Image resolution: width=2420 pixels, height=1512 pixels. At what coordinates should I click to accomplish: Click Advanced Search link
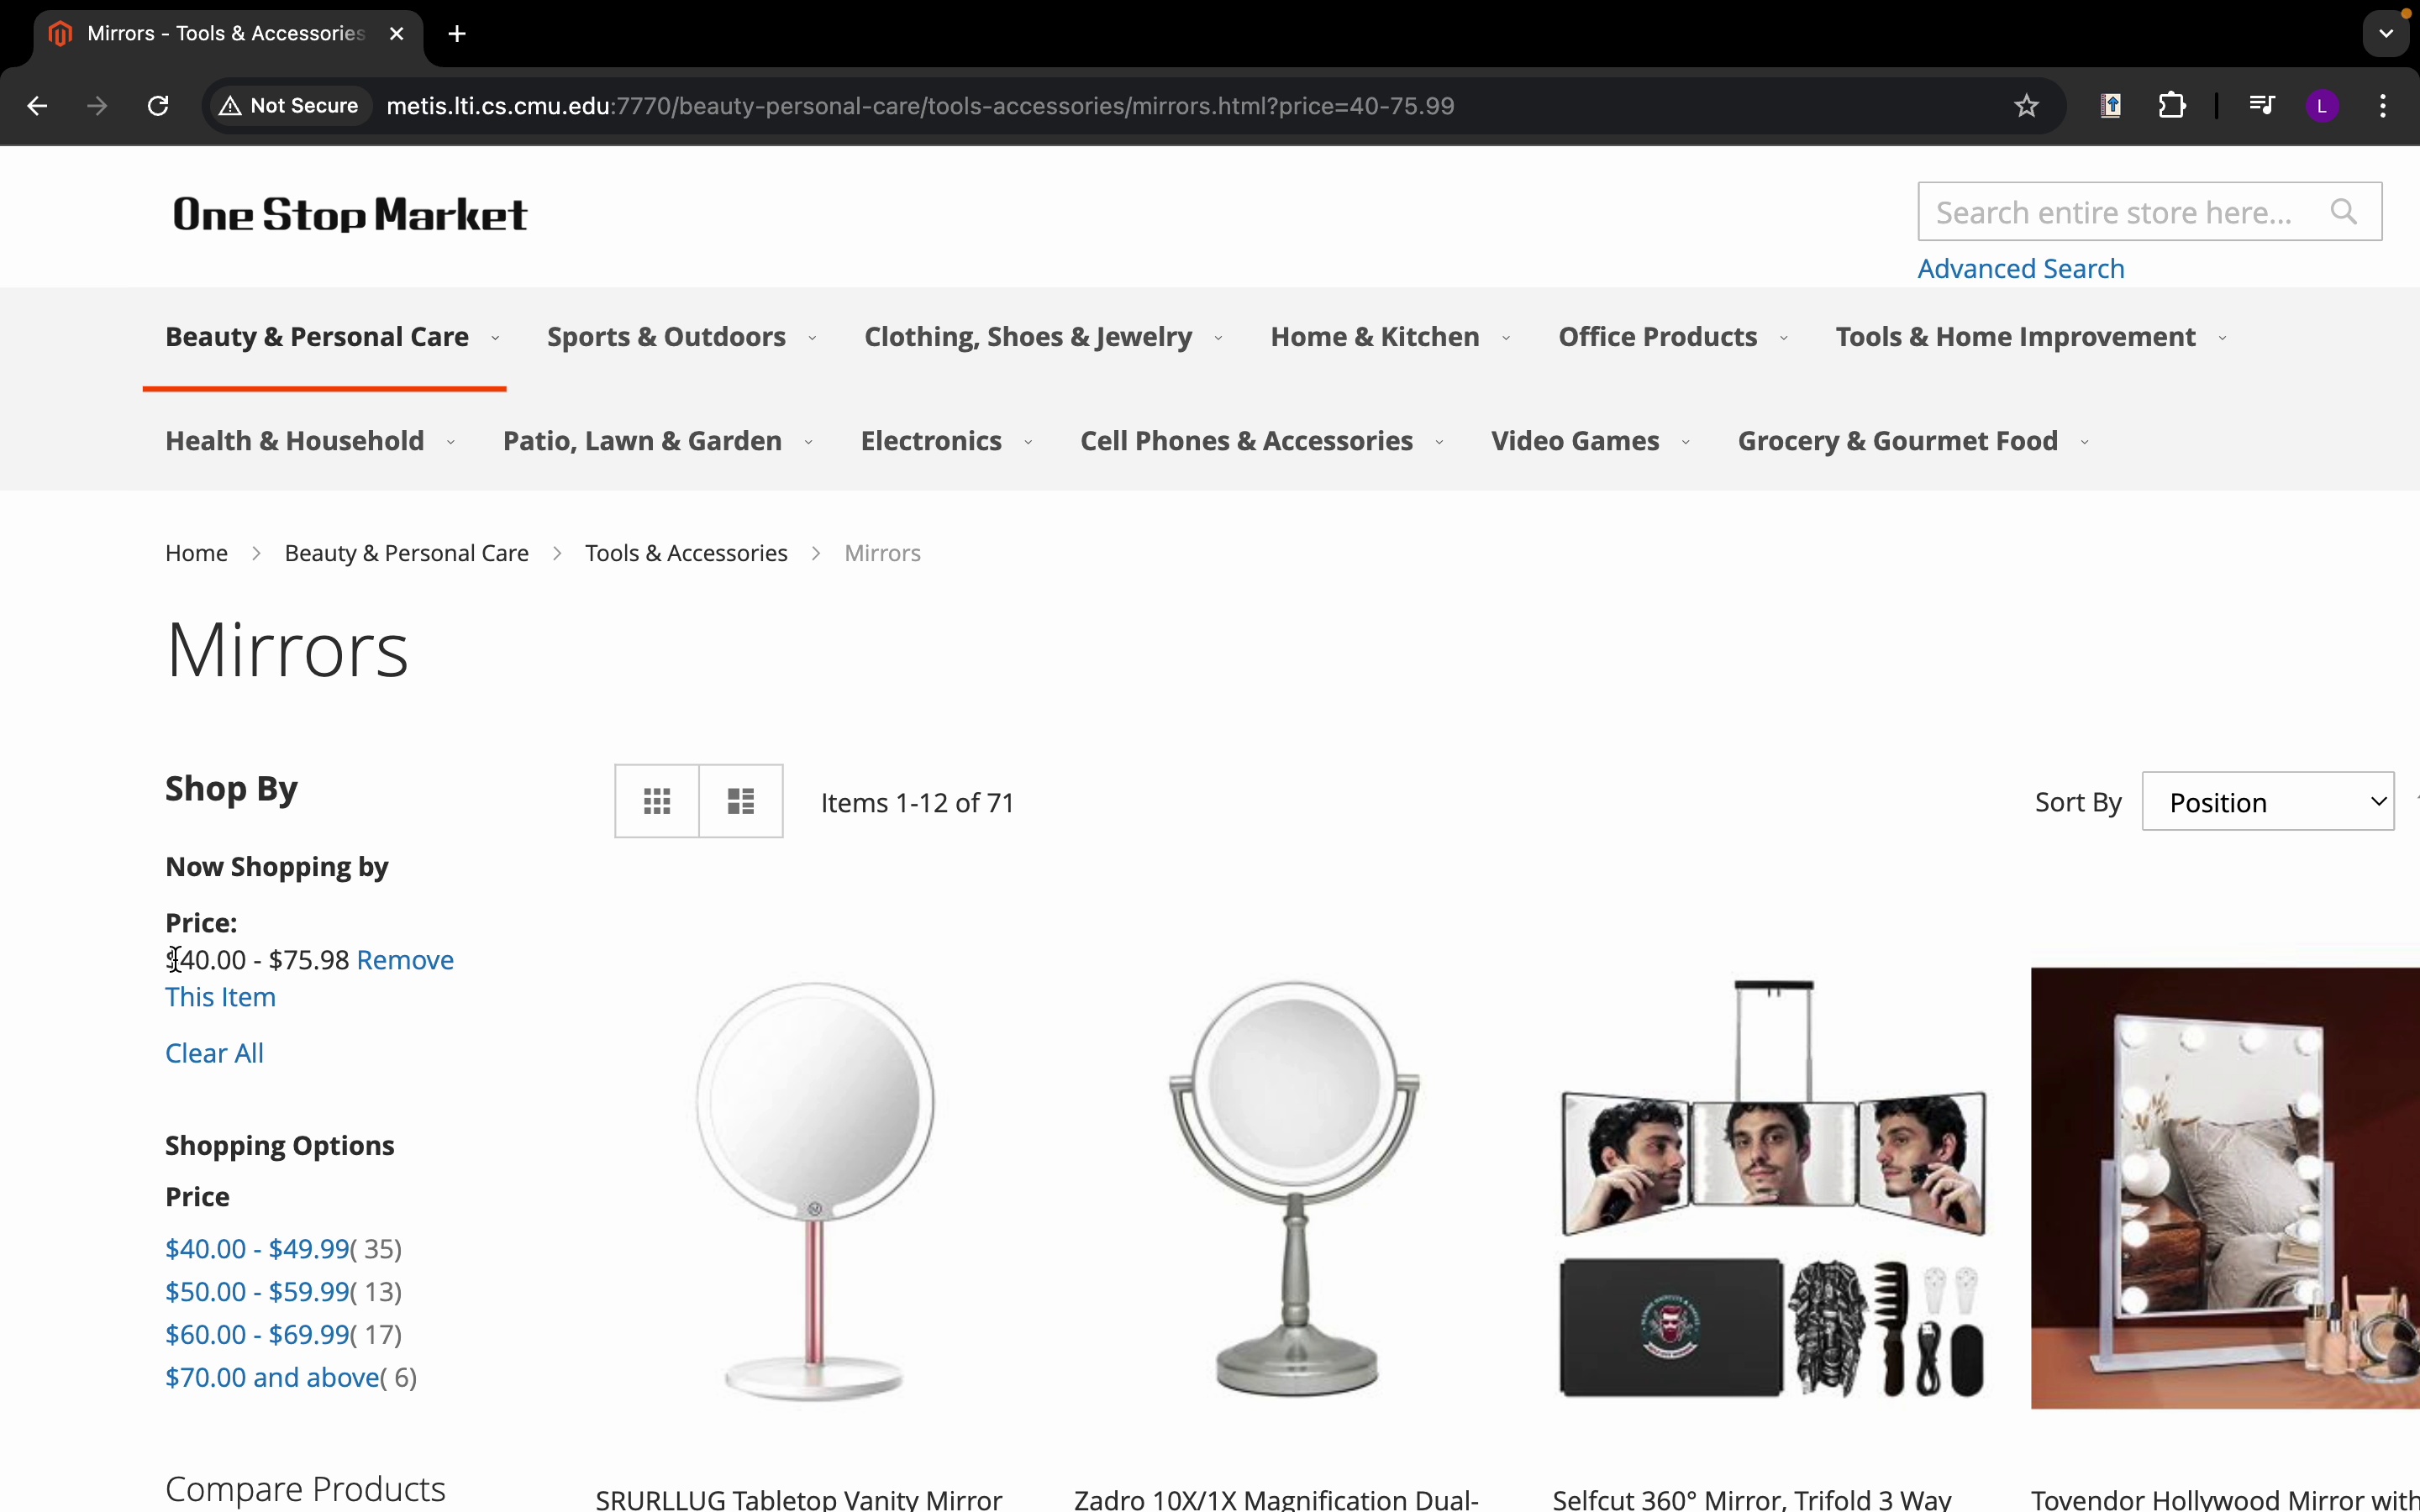click(x=2020, y=269)
